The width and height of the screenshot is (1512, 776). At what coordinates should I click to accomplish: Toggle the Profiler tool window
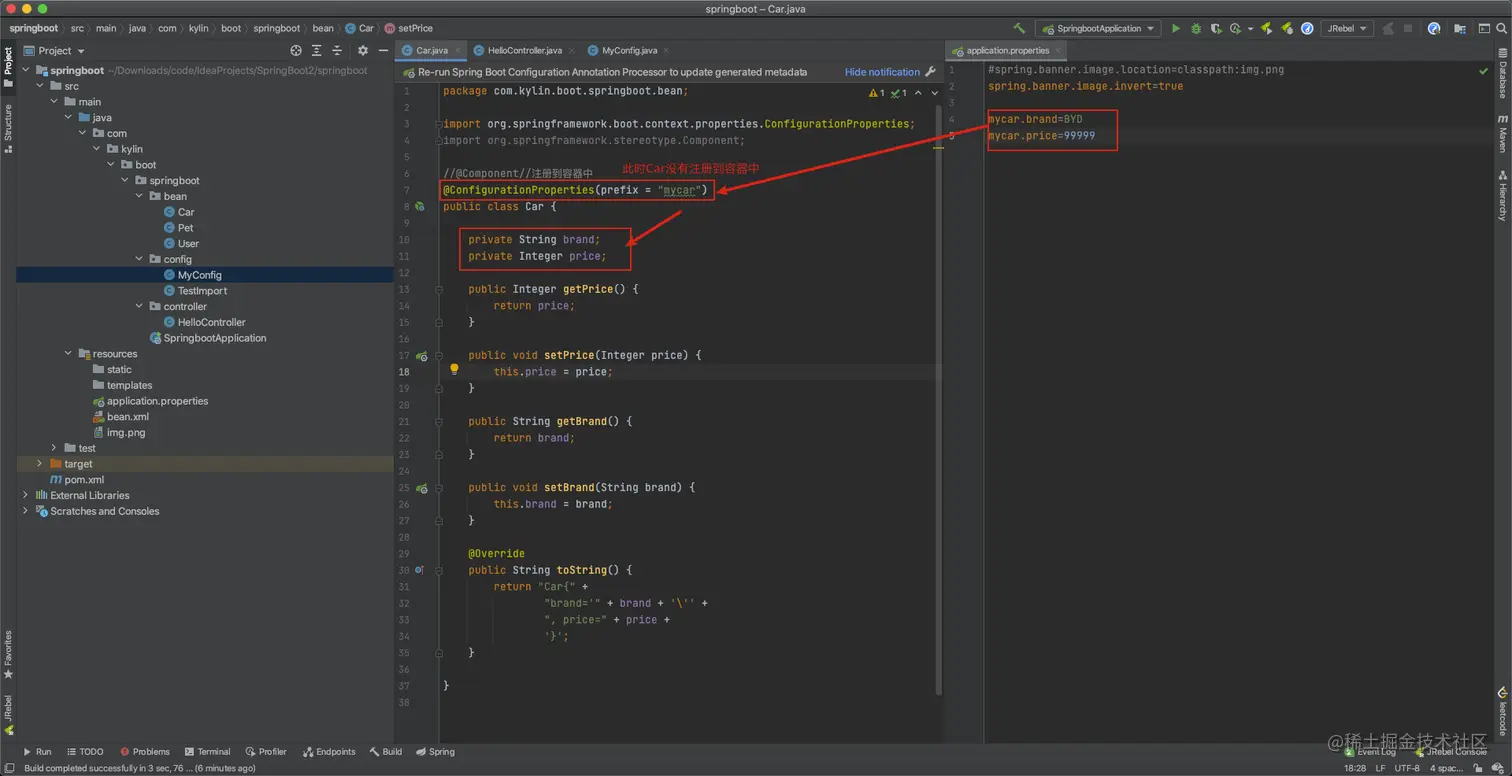(x=266, y=752)
